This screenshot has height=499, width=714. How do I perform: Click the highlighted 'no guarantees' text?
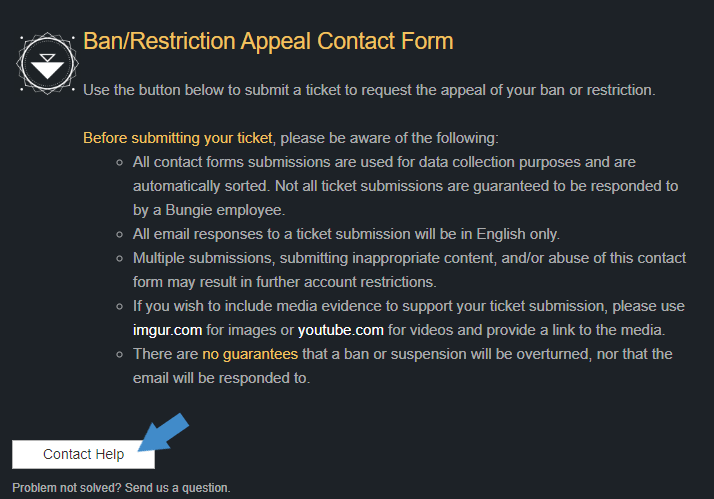tap(250, 354)
